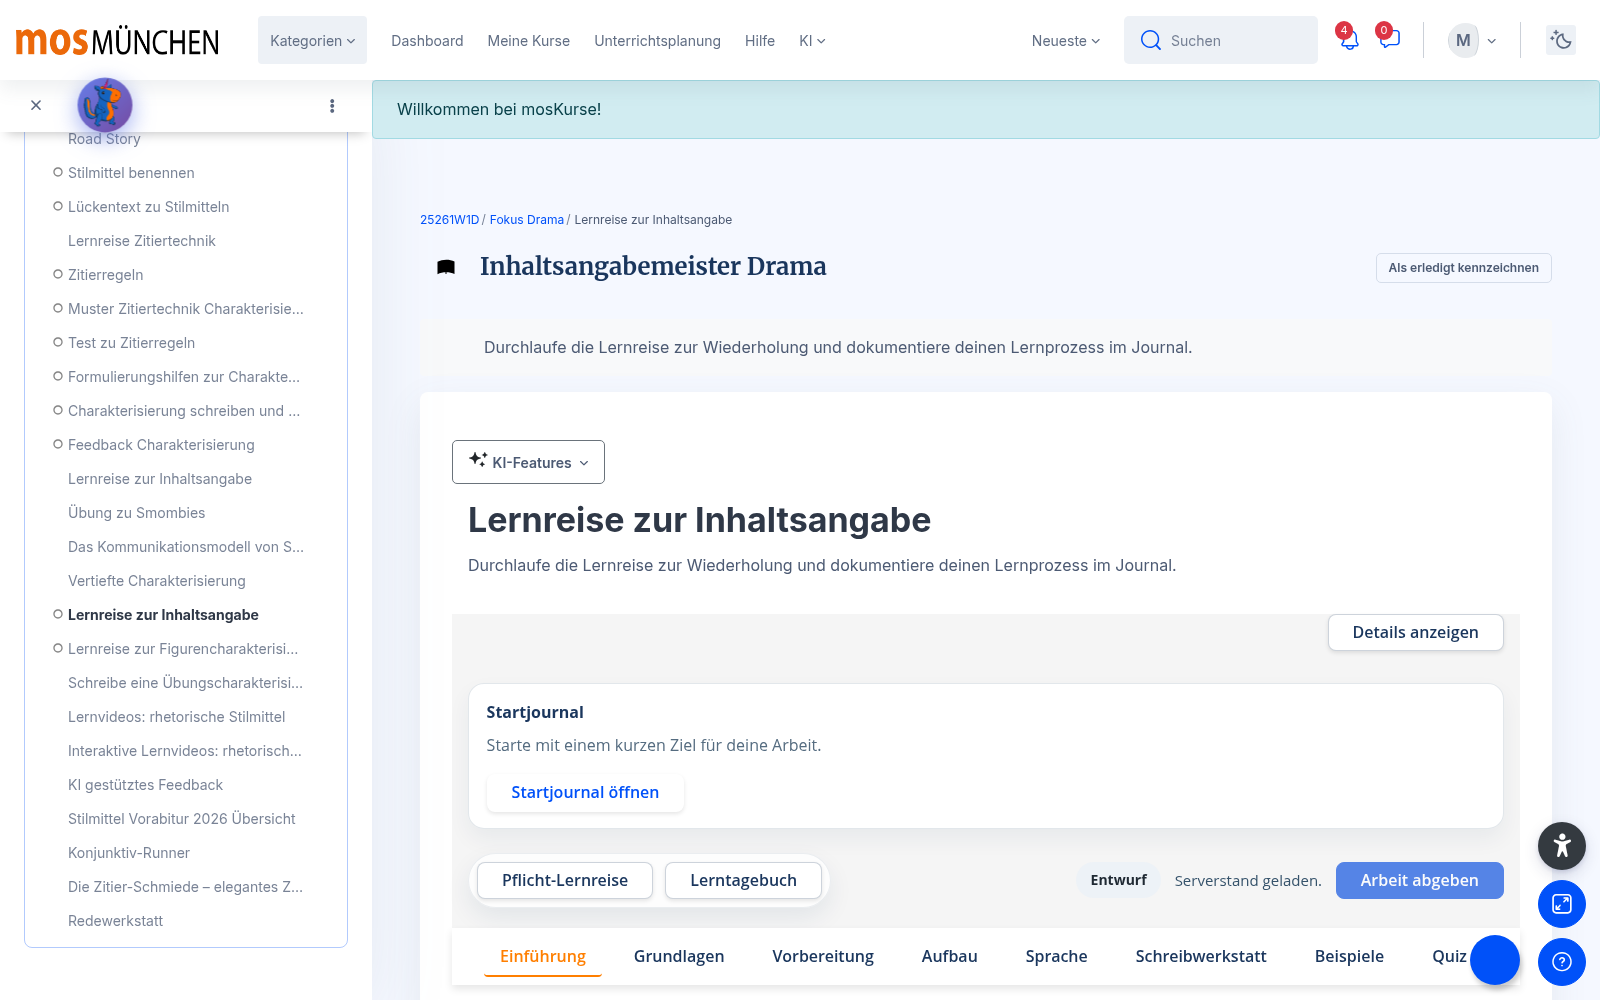
Task: Open the help question mark button
Action: tap(1562, 962)
